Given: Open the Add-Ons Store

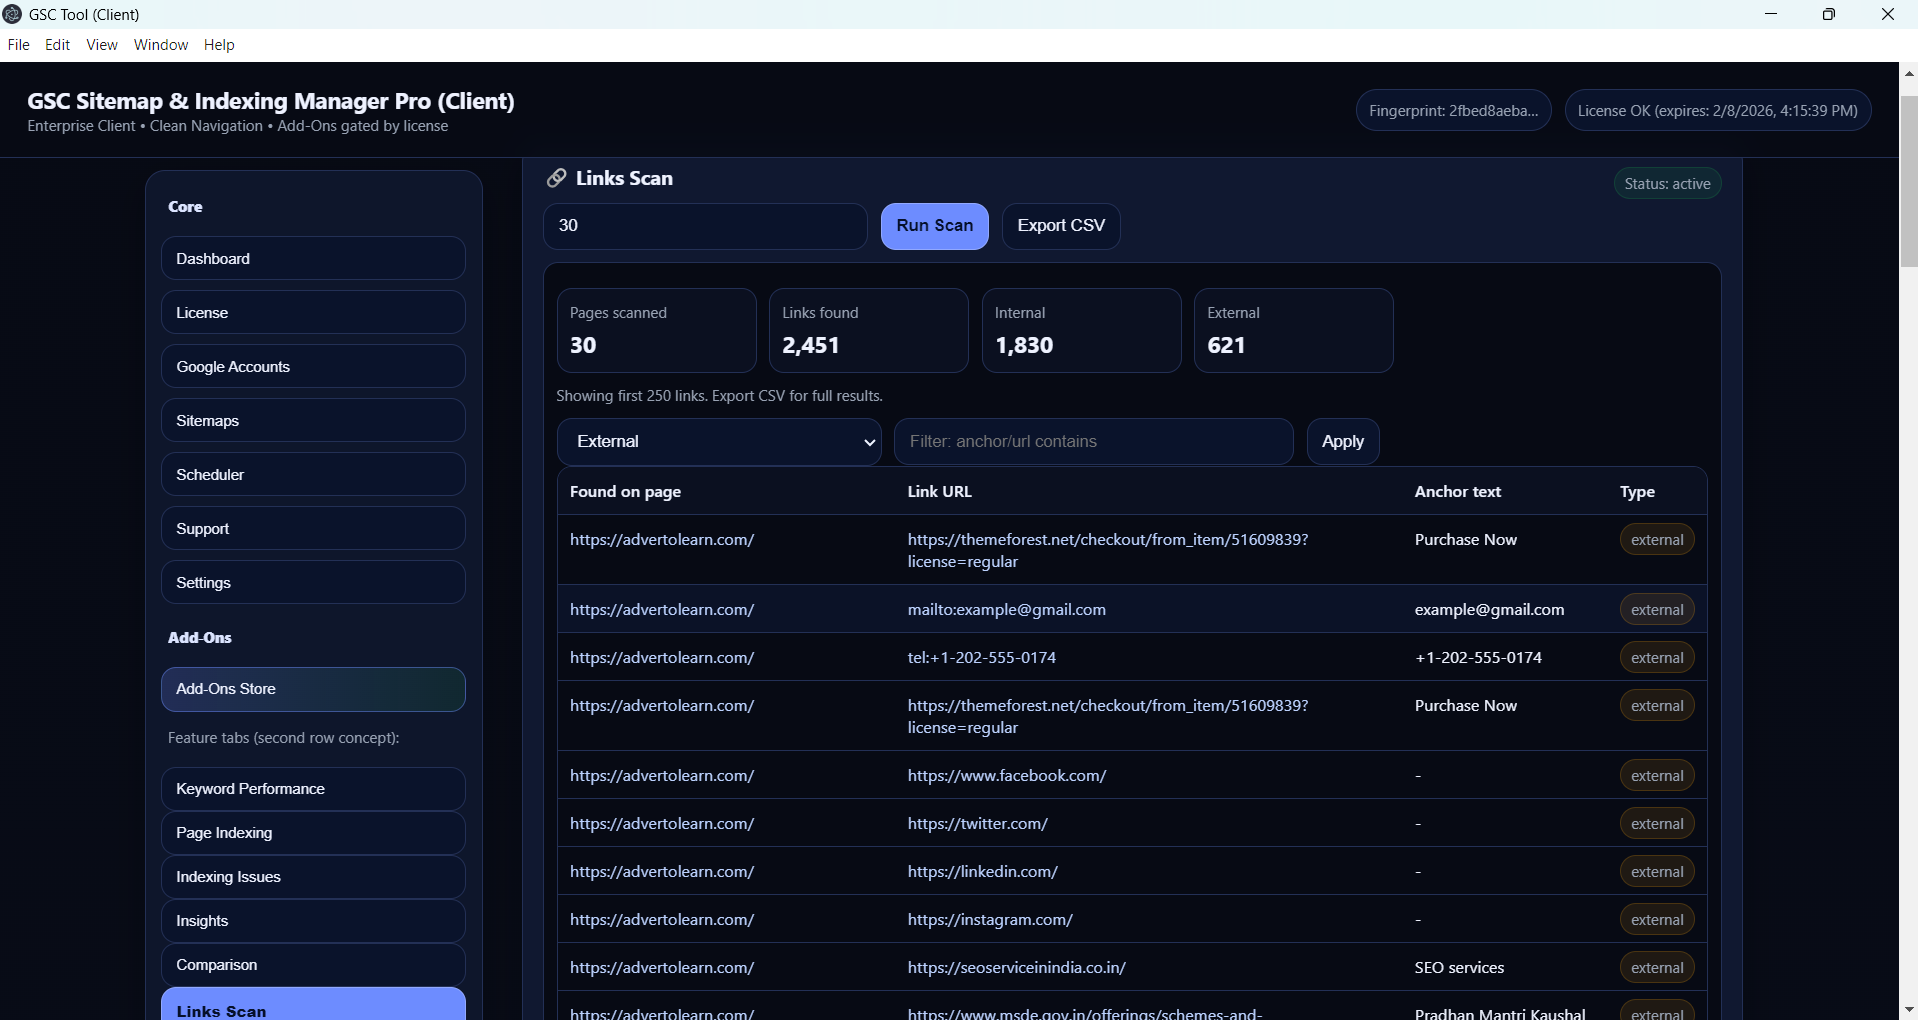Looking at the screenshot, I should pos(312,689).
